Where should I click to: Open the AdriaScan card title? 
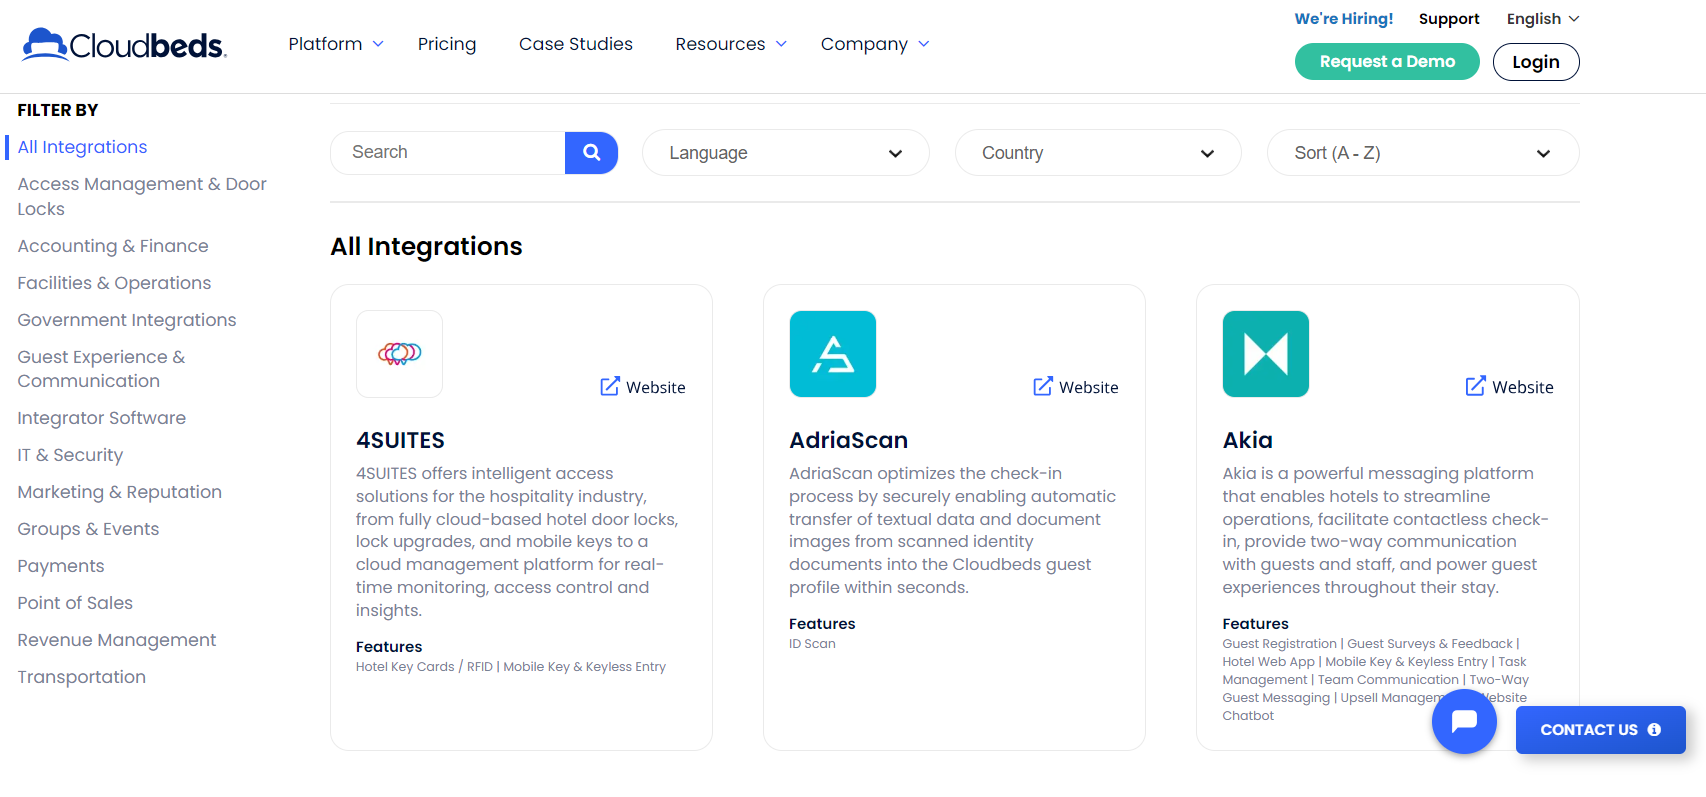coord(848,440)
